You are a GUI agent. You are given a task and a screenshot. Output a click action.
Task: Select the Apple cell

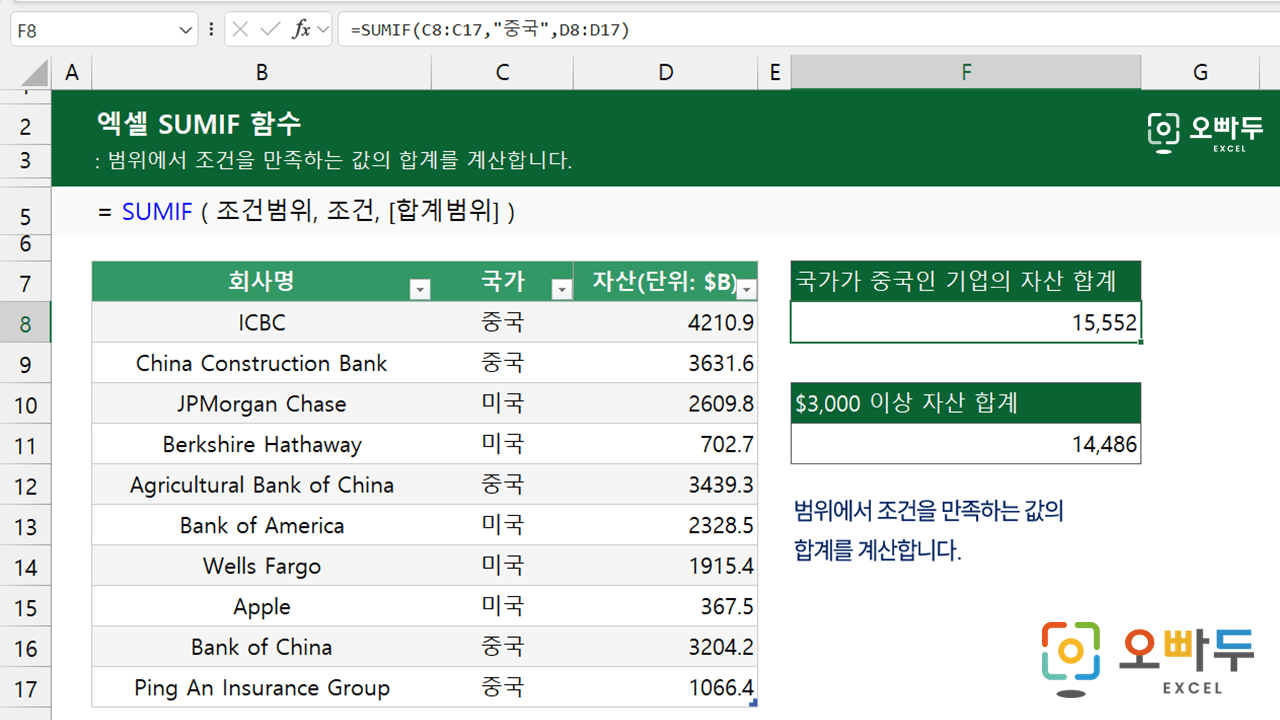click(261, 607)
